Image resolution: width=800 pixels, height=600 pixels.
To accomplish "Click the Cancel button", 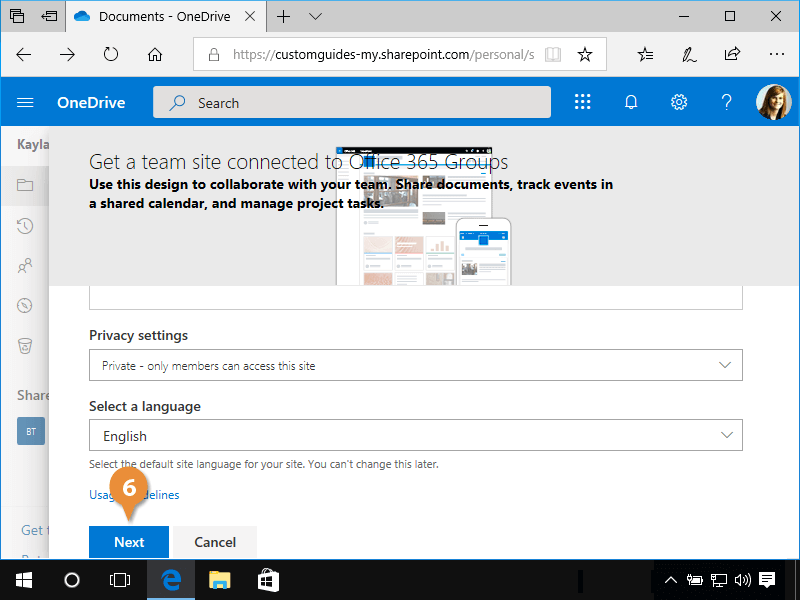I will point(215,542).
